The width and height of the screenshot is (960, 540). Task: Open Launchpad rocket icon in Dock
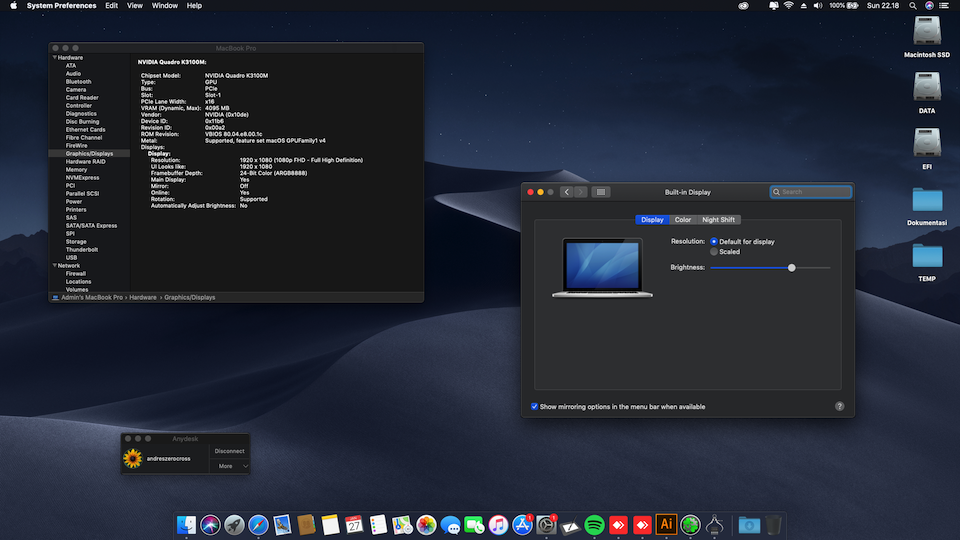(x=234, y=525)
